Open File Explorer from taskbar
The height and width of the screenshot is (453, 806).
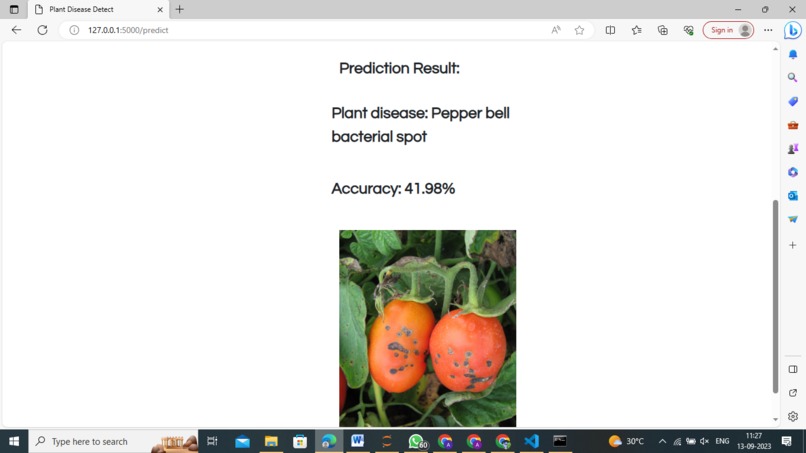pos(271,441)
